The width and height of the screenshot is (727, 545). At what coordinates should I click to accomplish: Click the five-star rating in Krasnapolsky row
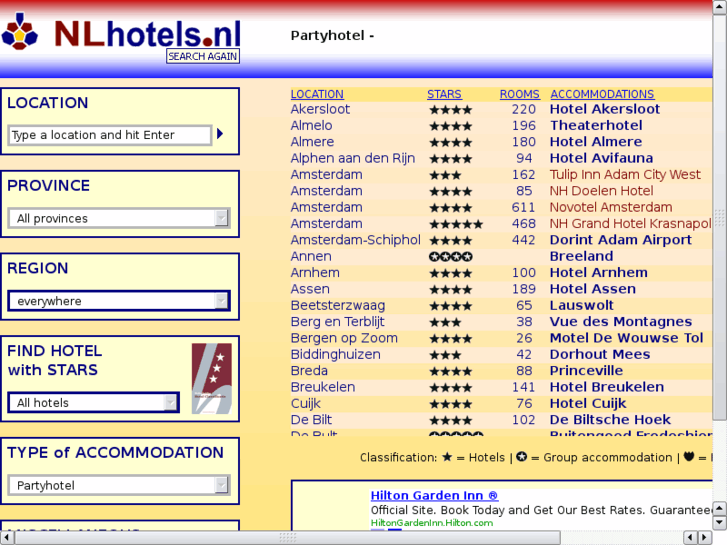click(456, 224)
